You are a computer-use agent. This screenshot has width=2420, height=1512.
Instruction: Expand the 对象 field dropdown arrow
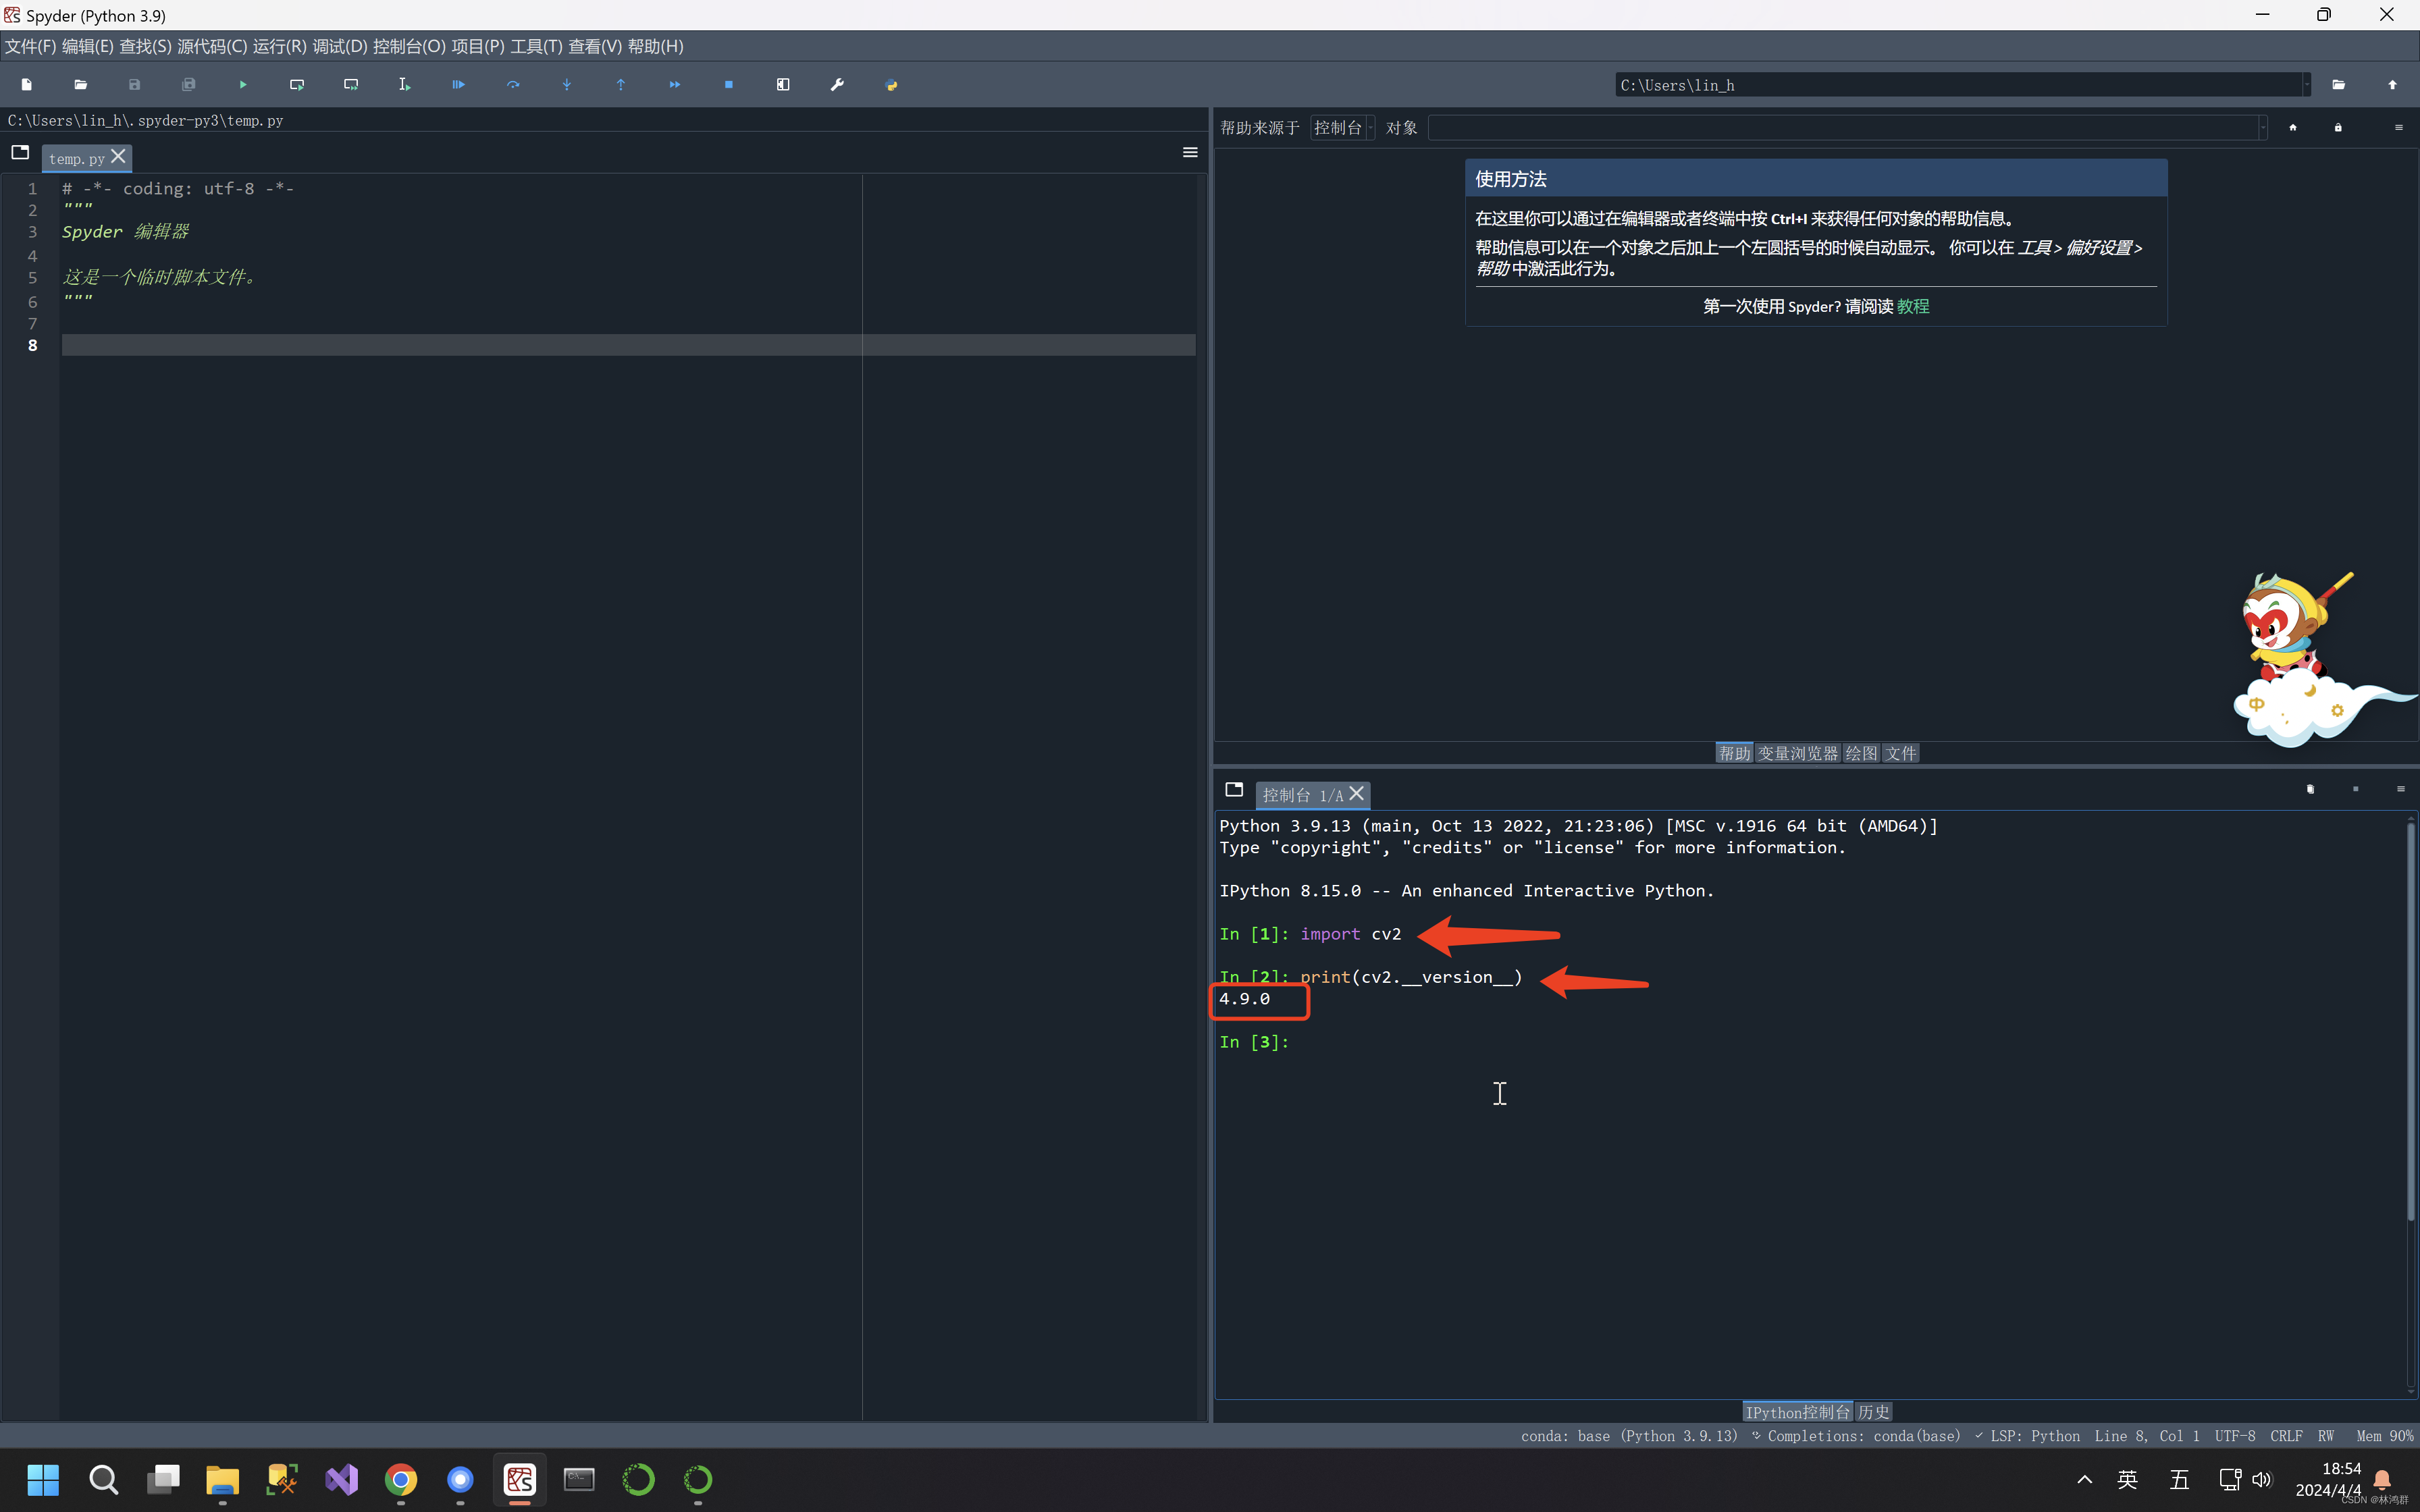pyautogui.click(x=2263, y=127)
